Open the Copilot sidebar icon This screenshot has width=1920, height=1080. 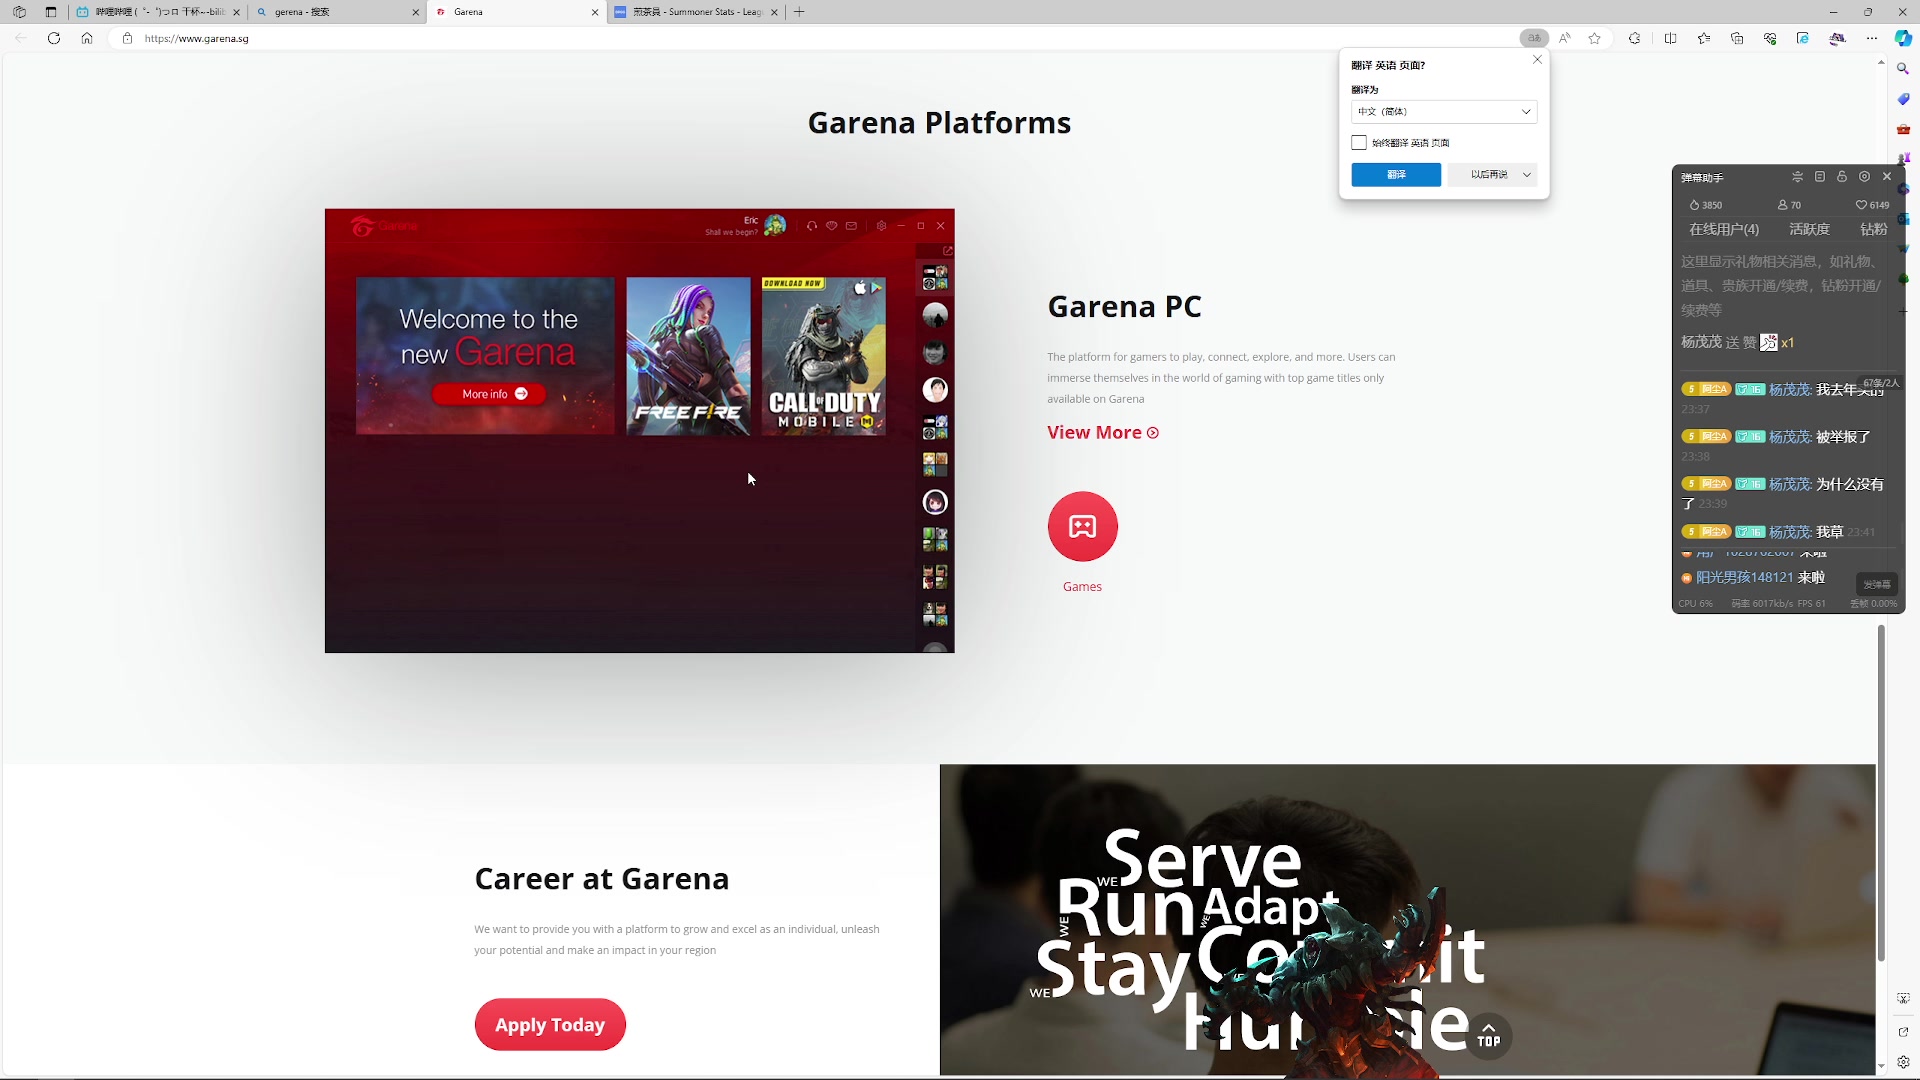point(1903,38)
